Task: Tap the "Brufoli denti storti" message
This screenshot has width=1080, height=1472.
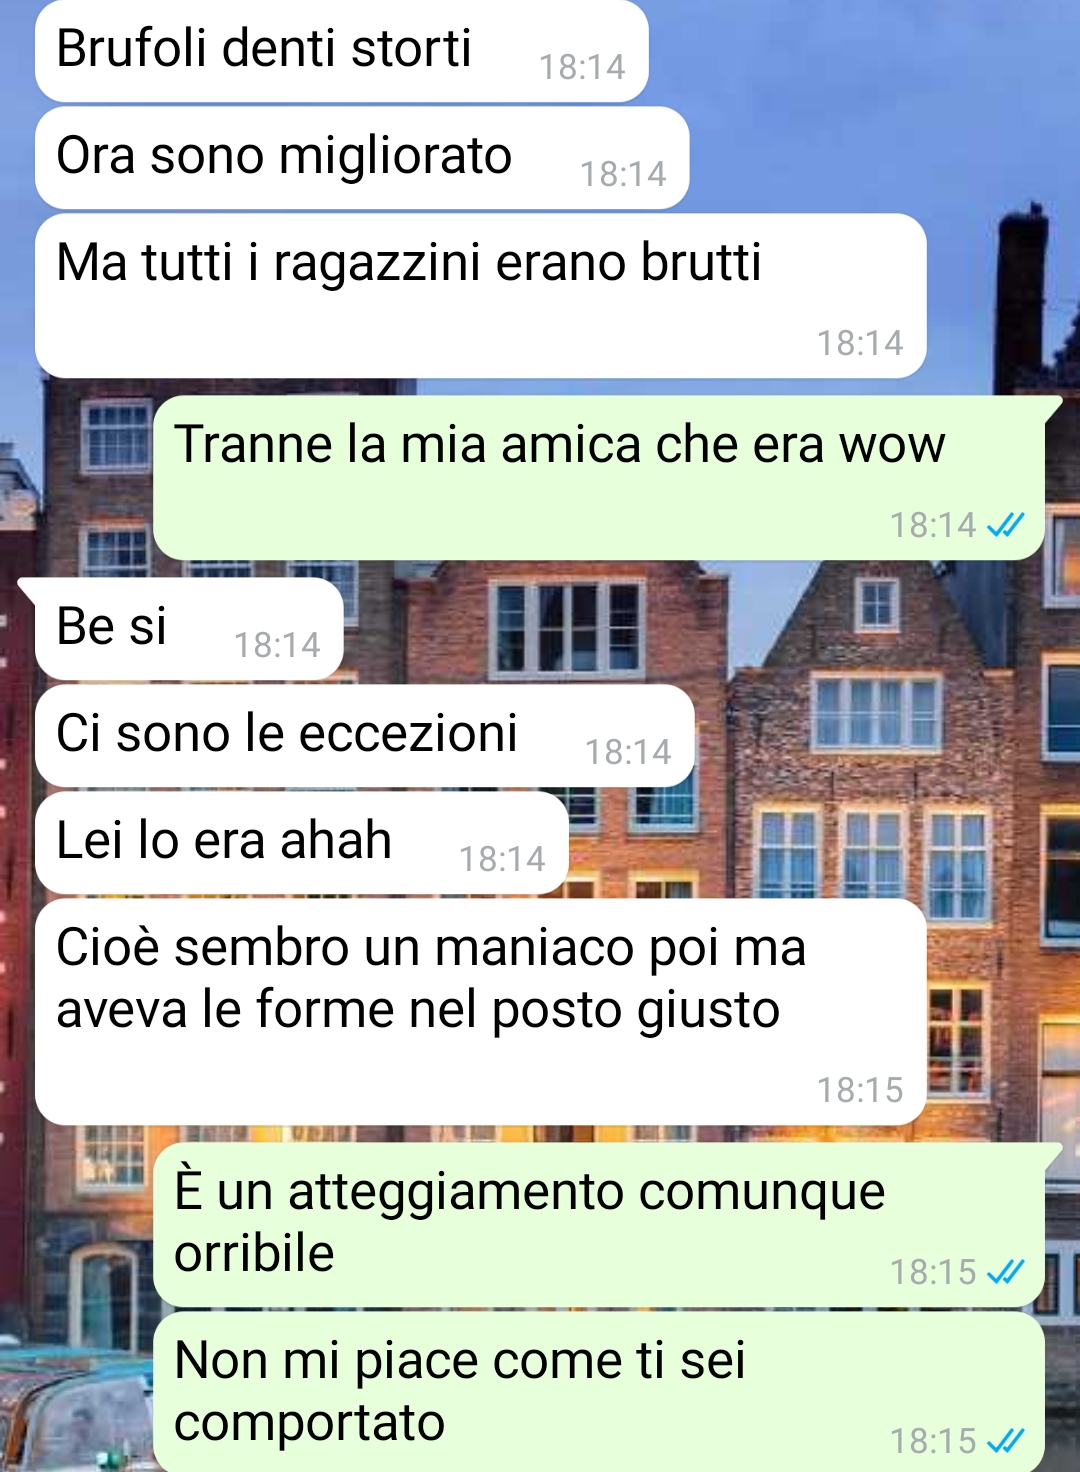Action: click(x=342, y=51)
